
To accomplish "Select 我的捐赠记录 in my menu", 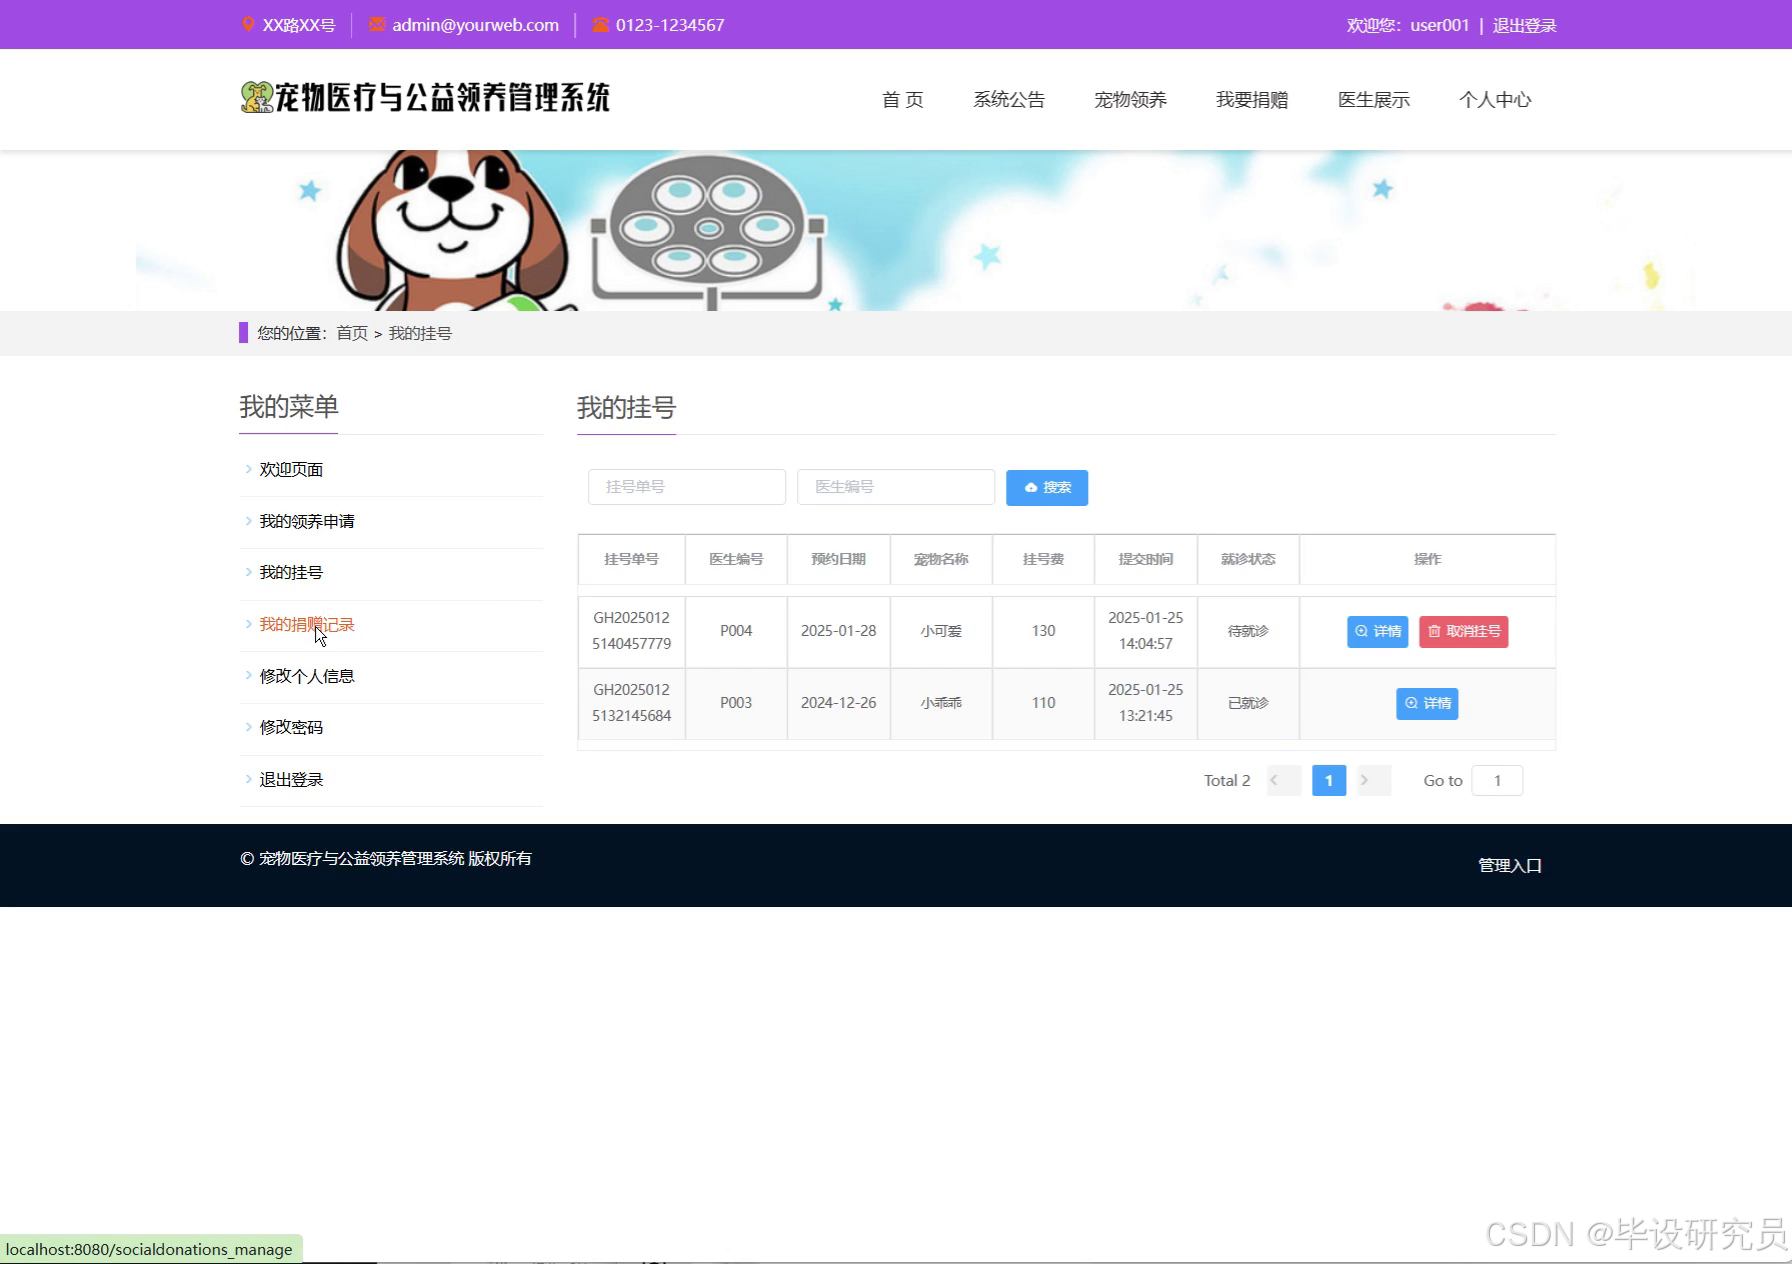I will [x=307, y=624].
